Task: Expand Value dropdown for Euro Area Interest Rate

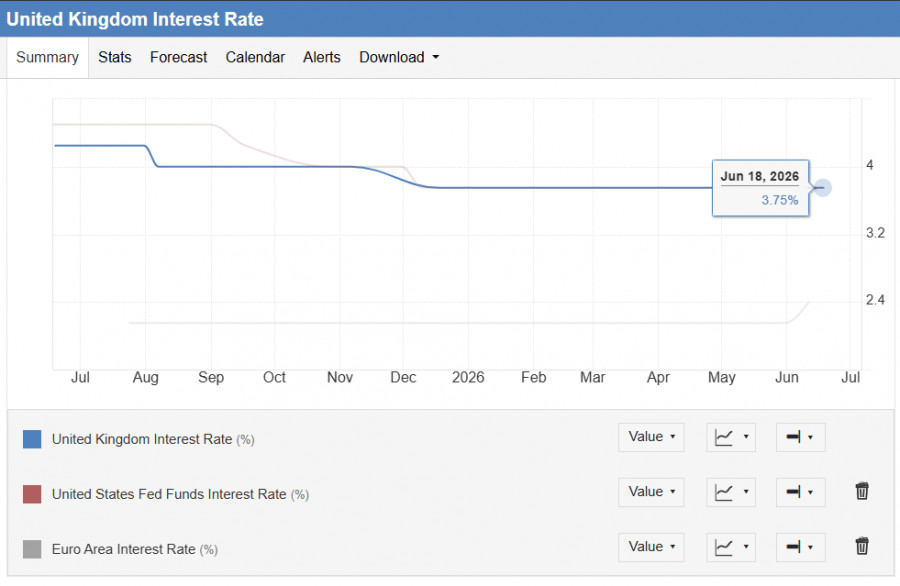Action: coord(651,548)
